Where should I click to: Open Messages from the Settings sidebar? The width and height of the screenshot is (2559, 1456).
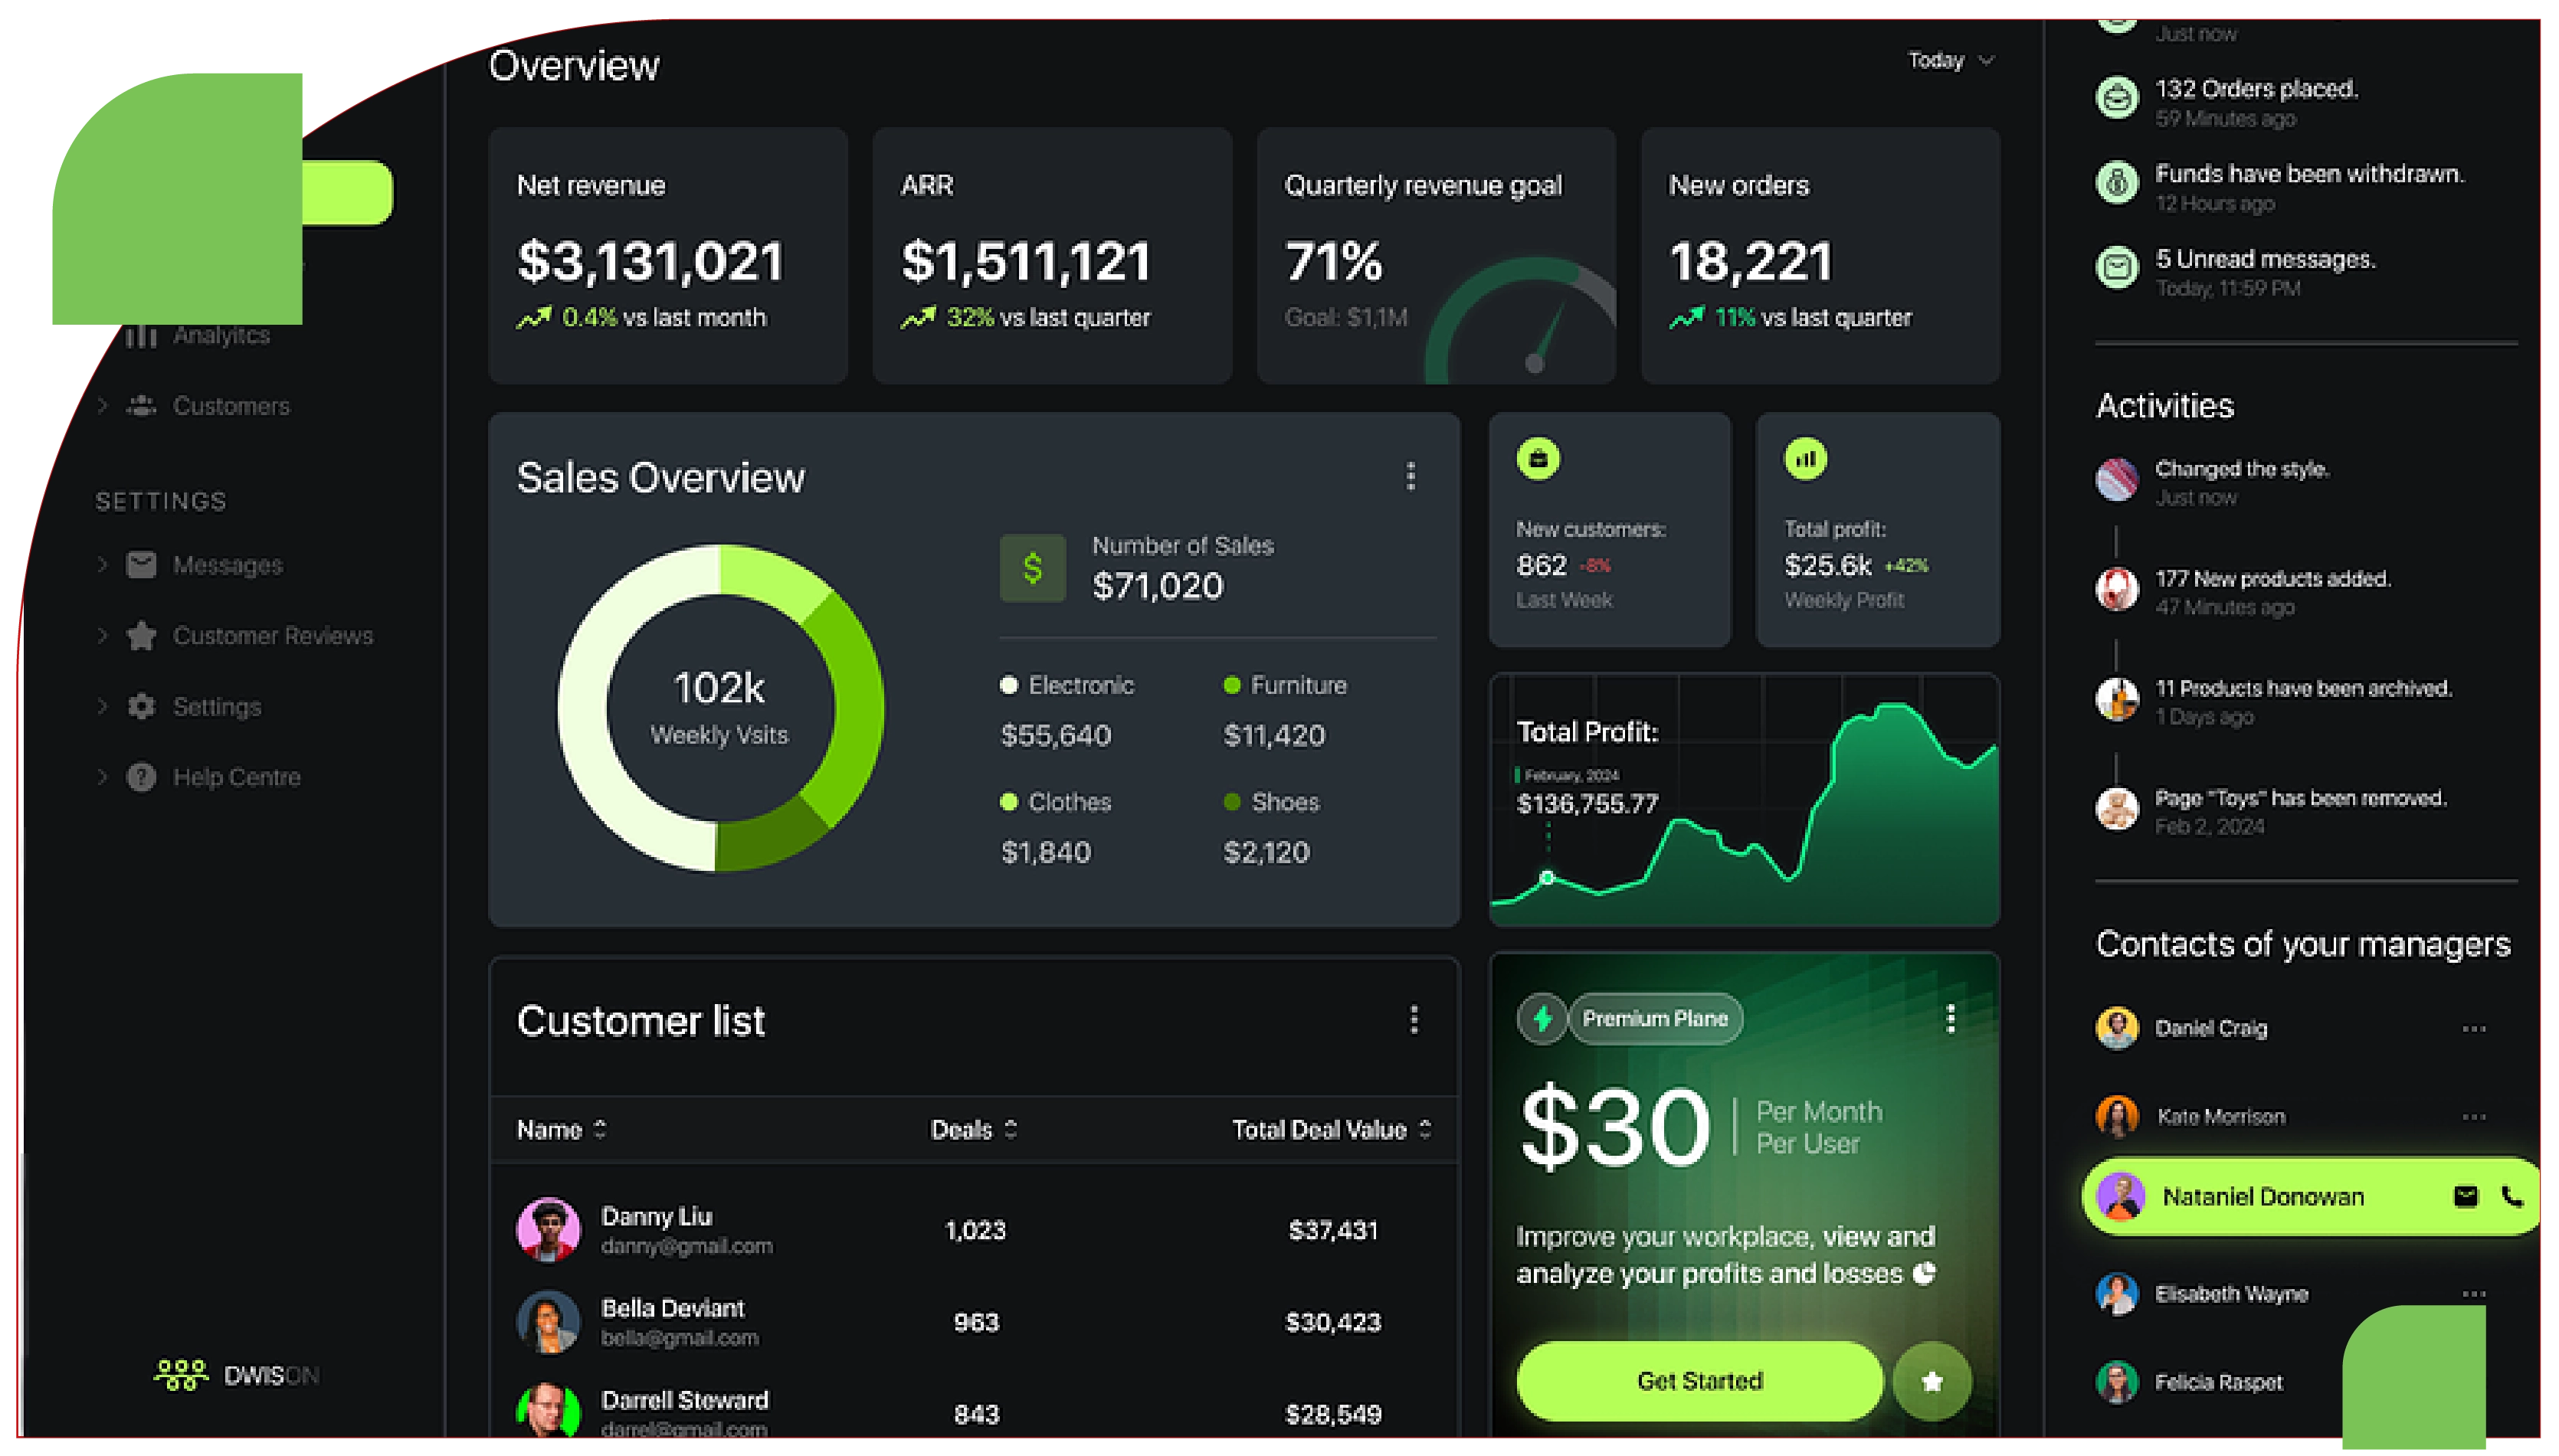[x=141, y=565]
